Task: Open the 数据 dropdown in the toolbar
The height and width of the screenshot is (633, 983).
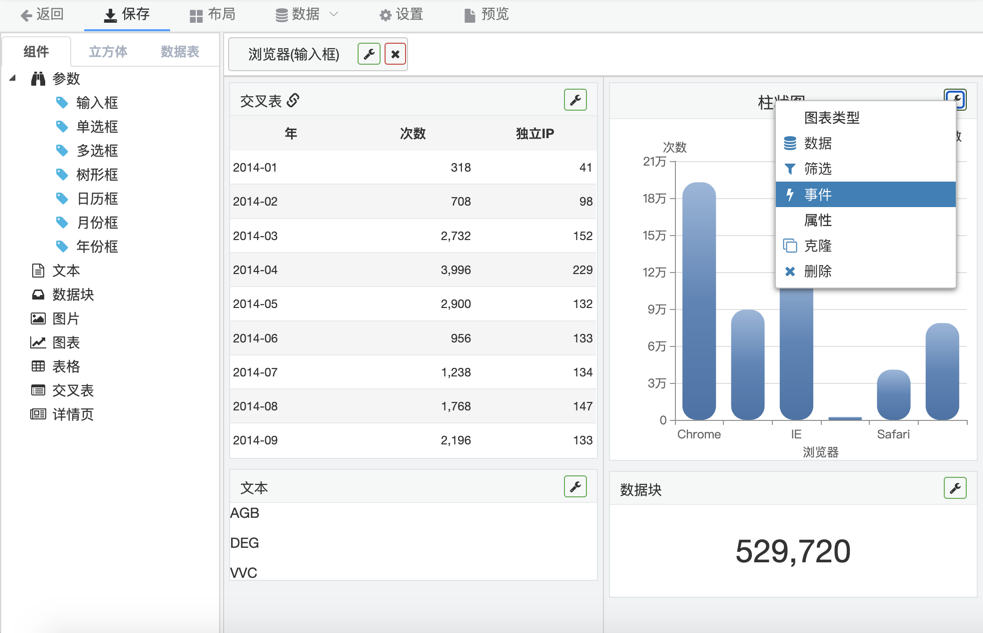Action: [307, 15]
